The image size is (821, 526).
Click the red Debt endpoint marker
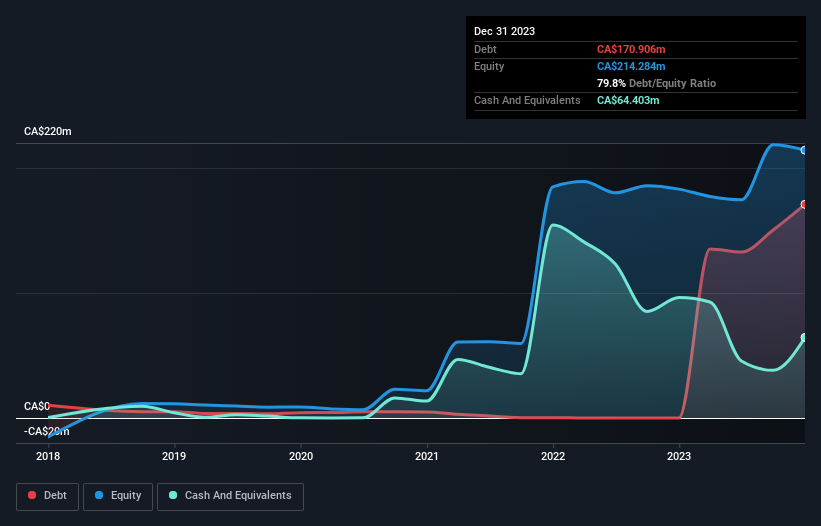tap(804, 204)
